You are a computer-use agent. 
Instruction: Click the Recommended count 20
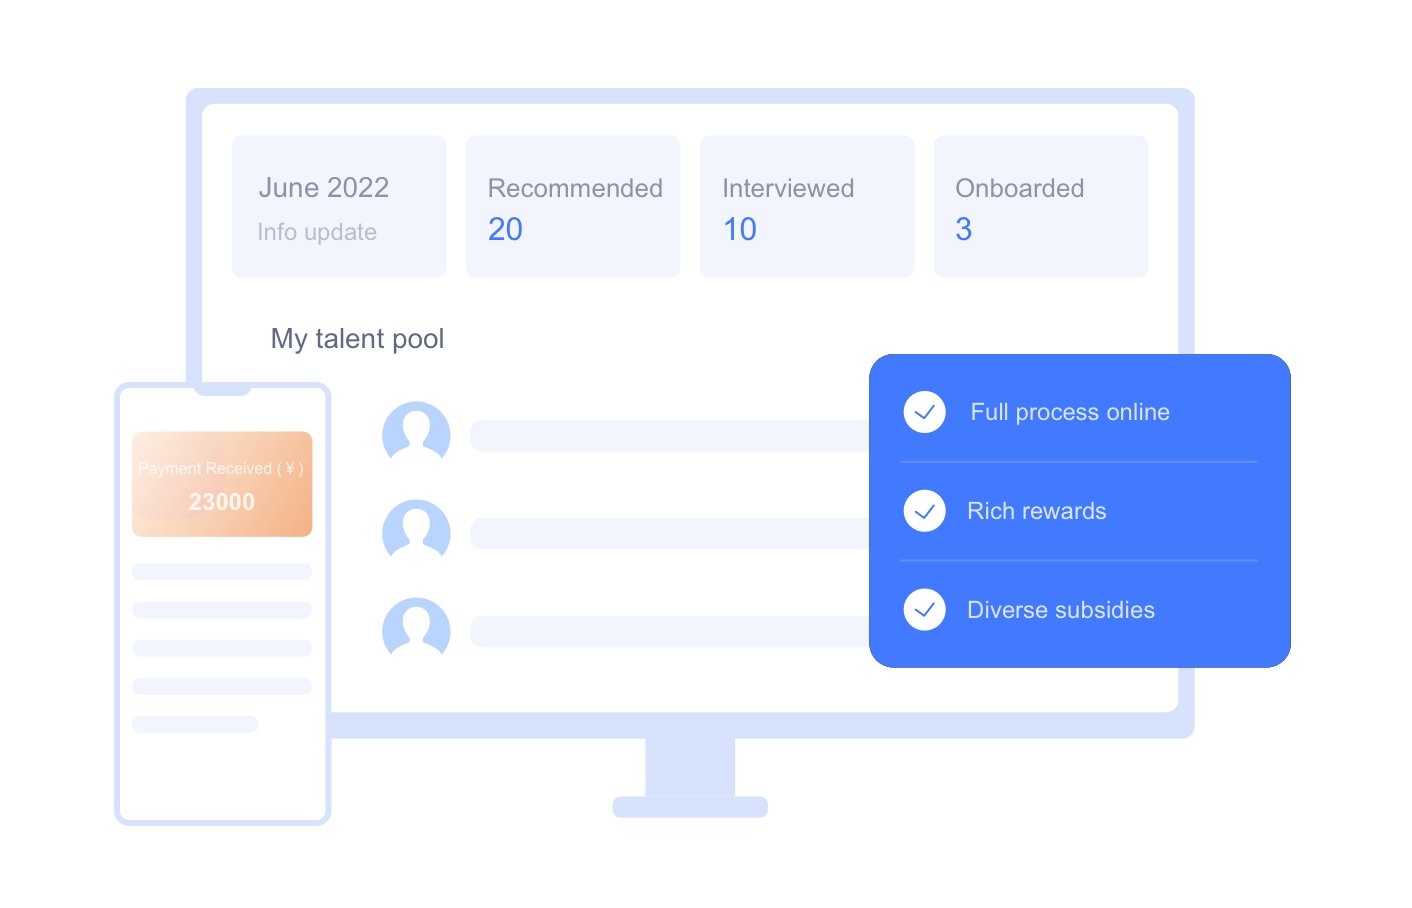coord(505,229)
